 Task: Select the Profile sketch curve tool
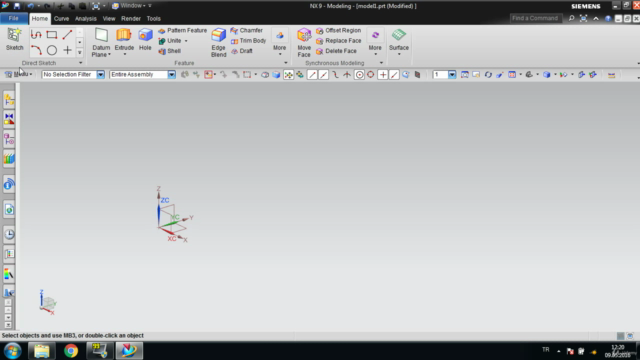[x=36, y=35]
